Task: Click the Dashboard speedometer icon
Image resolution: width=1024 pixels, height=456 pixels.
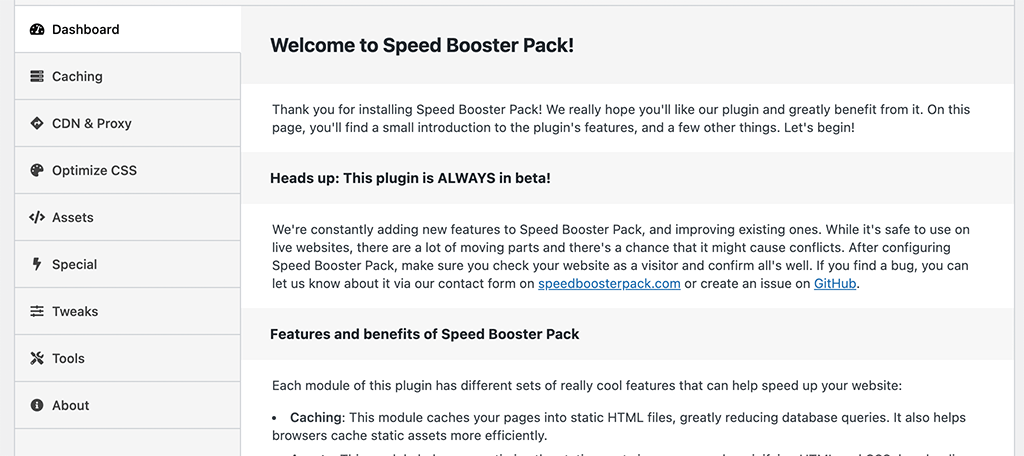Action: pos(37,29)
